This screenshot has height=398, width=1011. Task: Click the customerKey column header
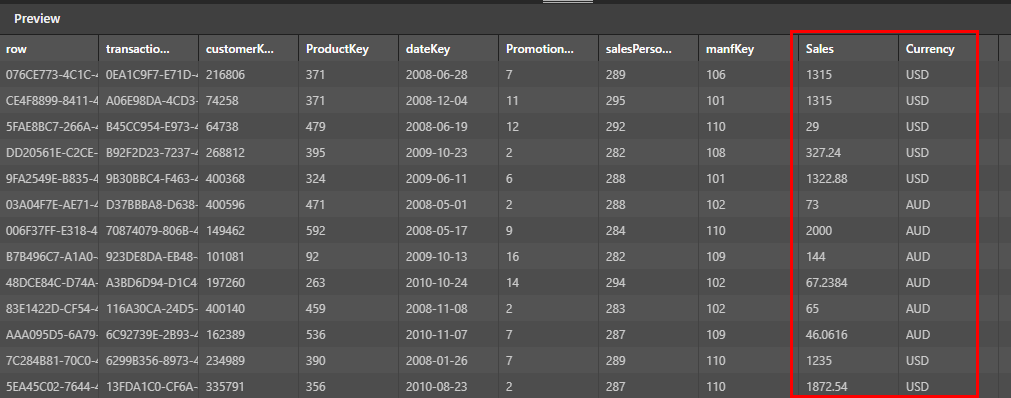pyautogui.click(x=248, y=49)
